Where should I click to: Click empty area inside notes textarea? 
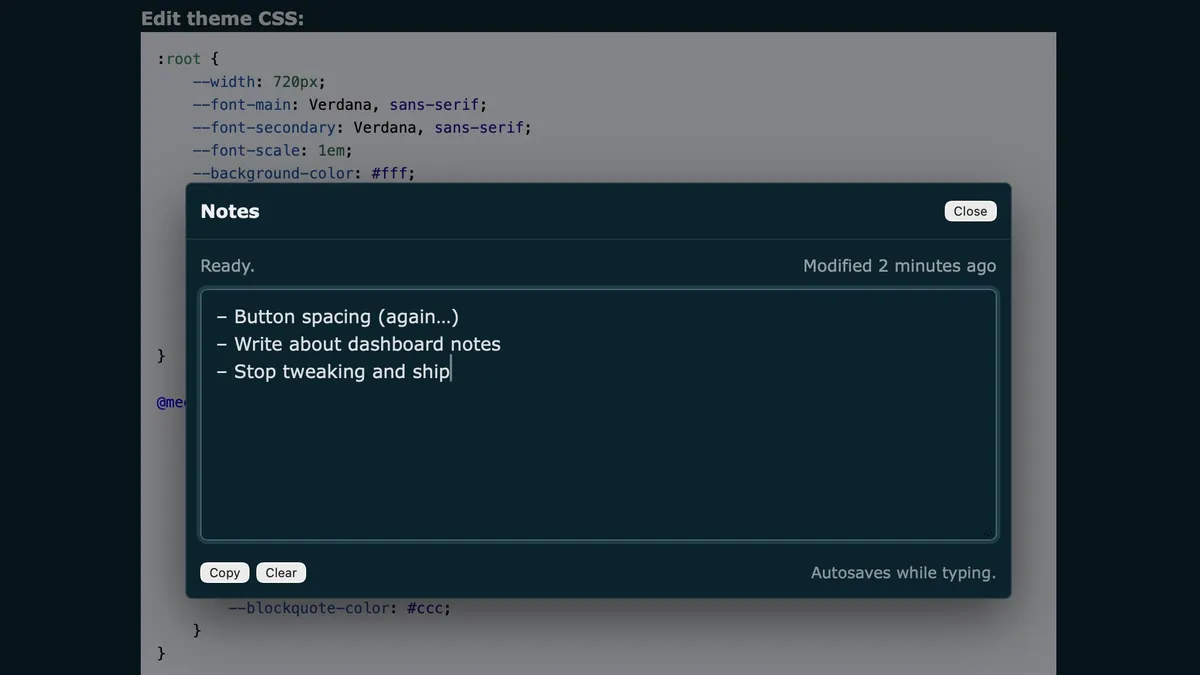pos(598,460)
